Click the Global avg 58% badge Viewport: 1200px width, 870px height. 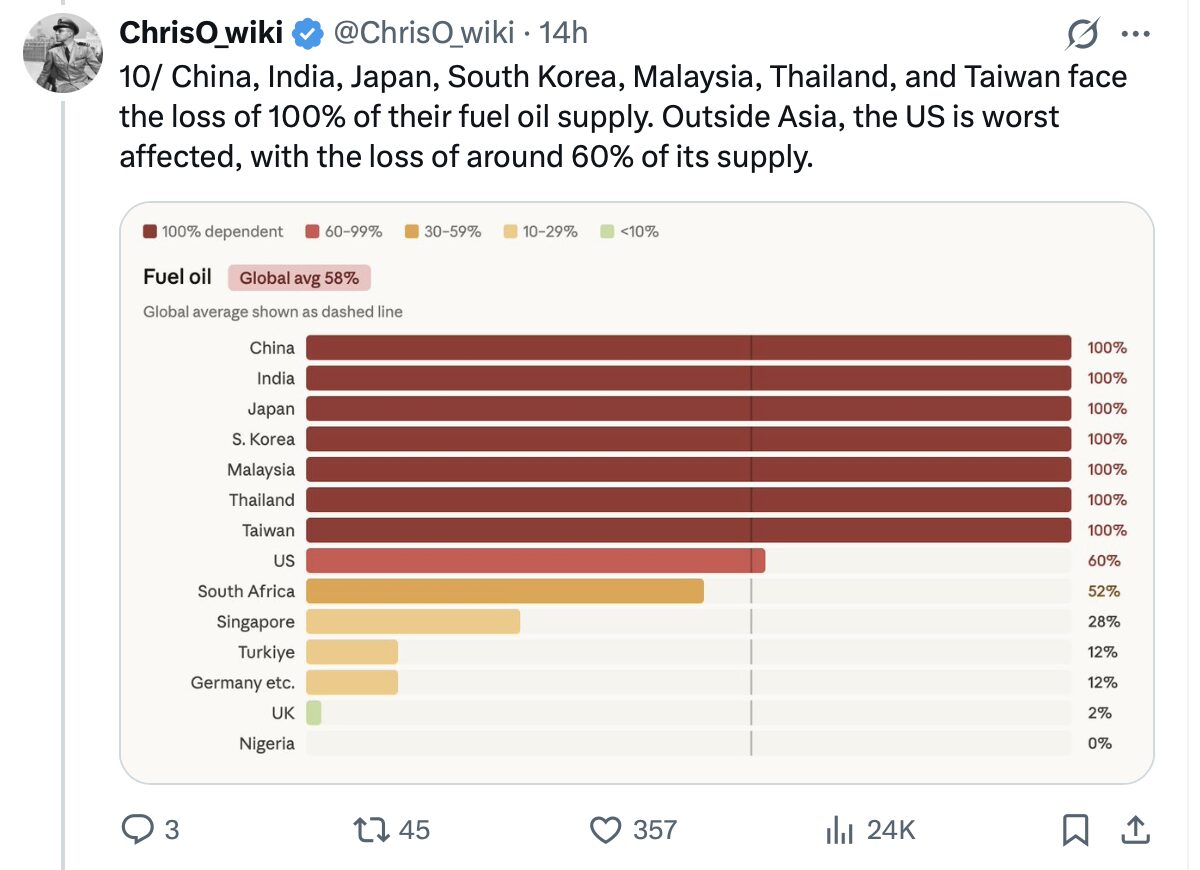[x=299, y=278]
